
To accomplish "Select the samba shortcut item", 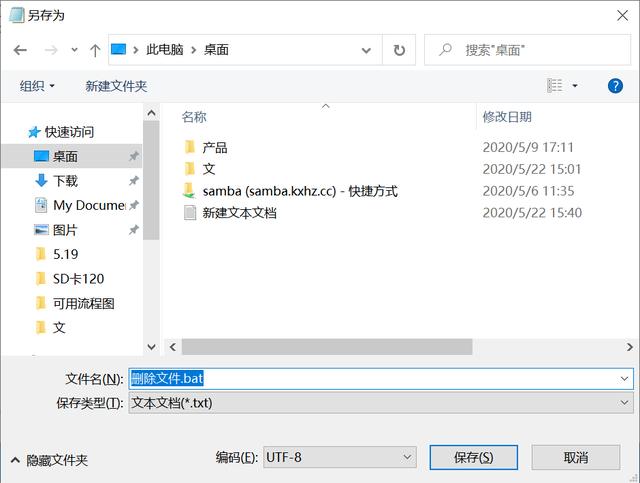I will tap(299, 191).
